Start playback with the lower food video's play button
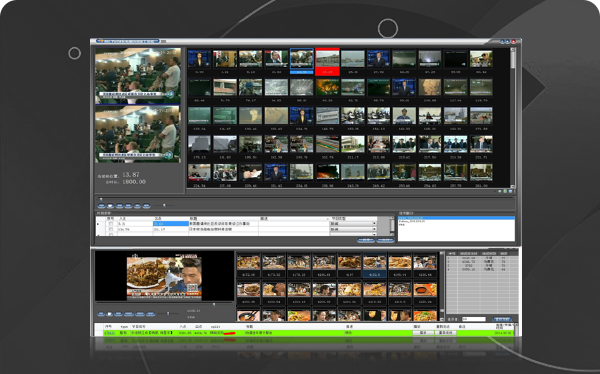 (109, 314)
